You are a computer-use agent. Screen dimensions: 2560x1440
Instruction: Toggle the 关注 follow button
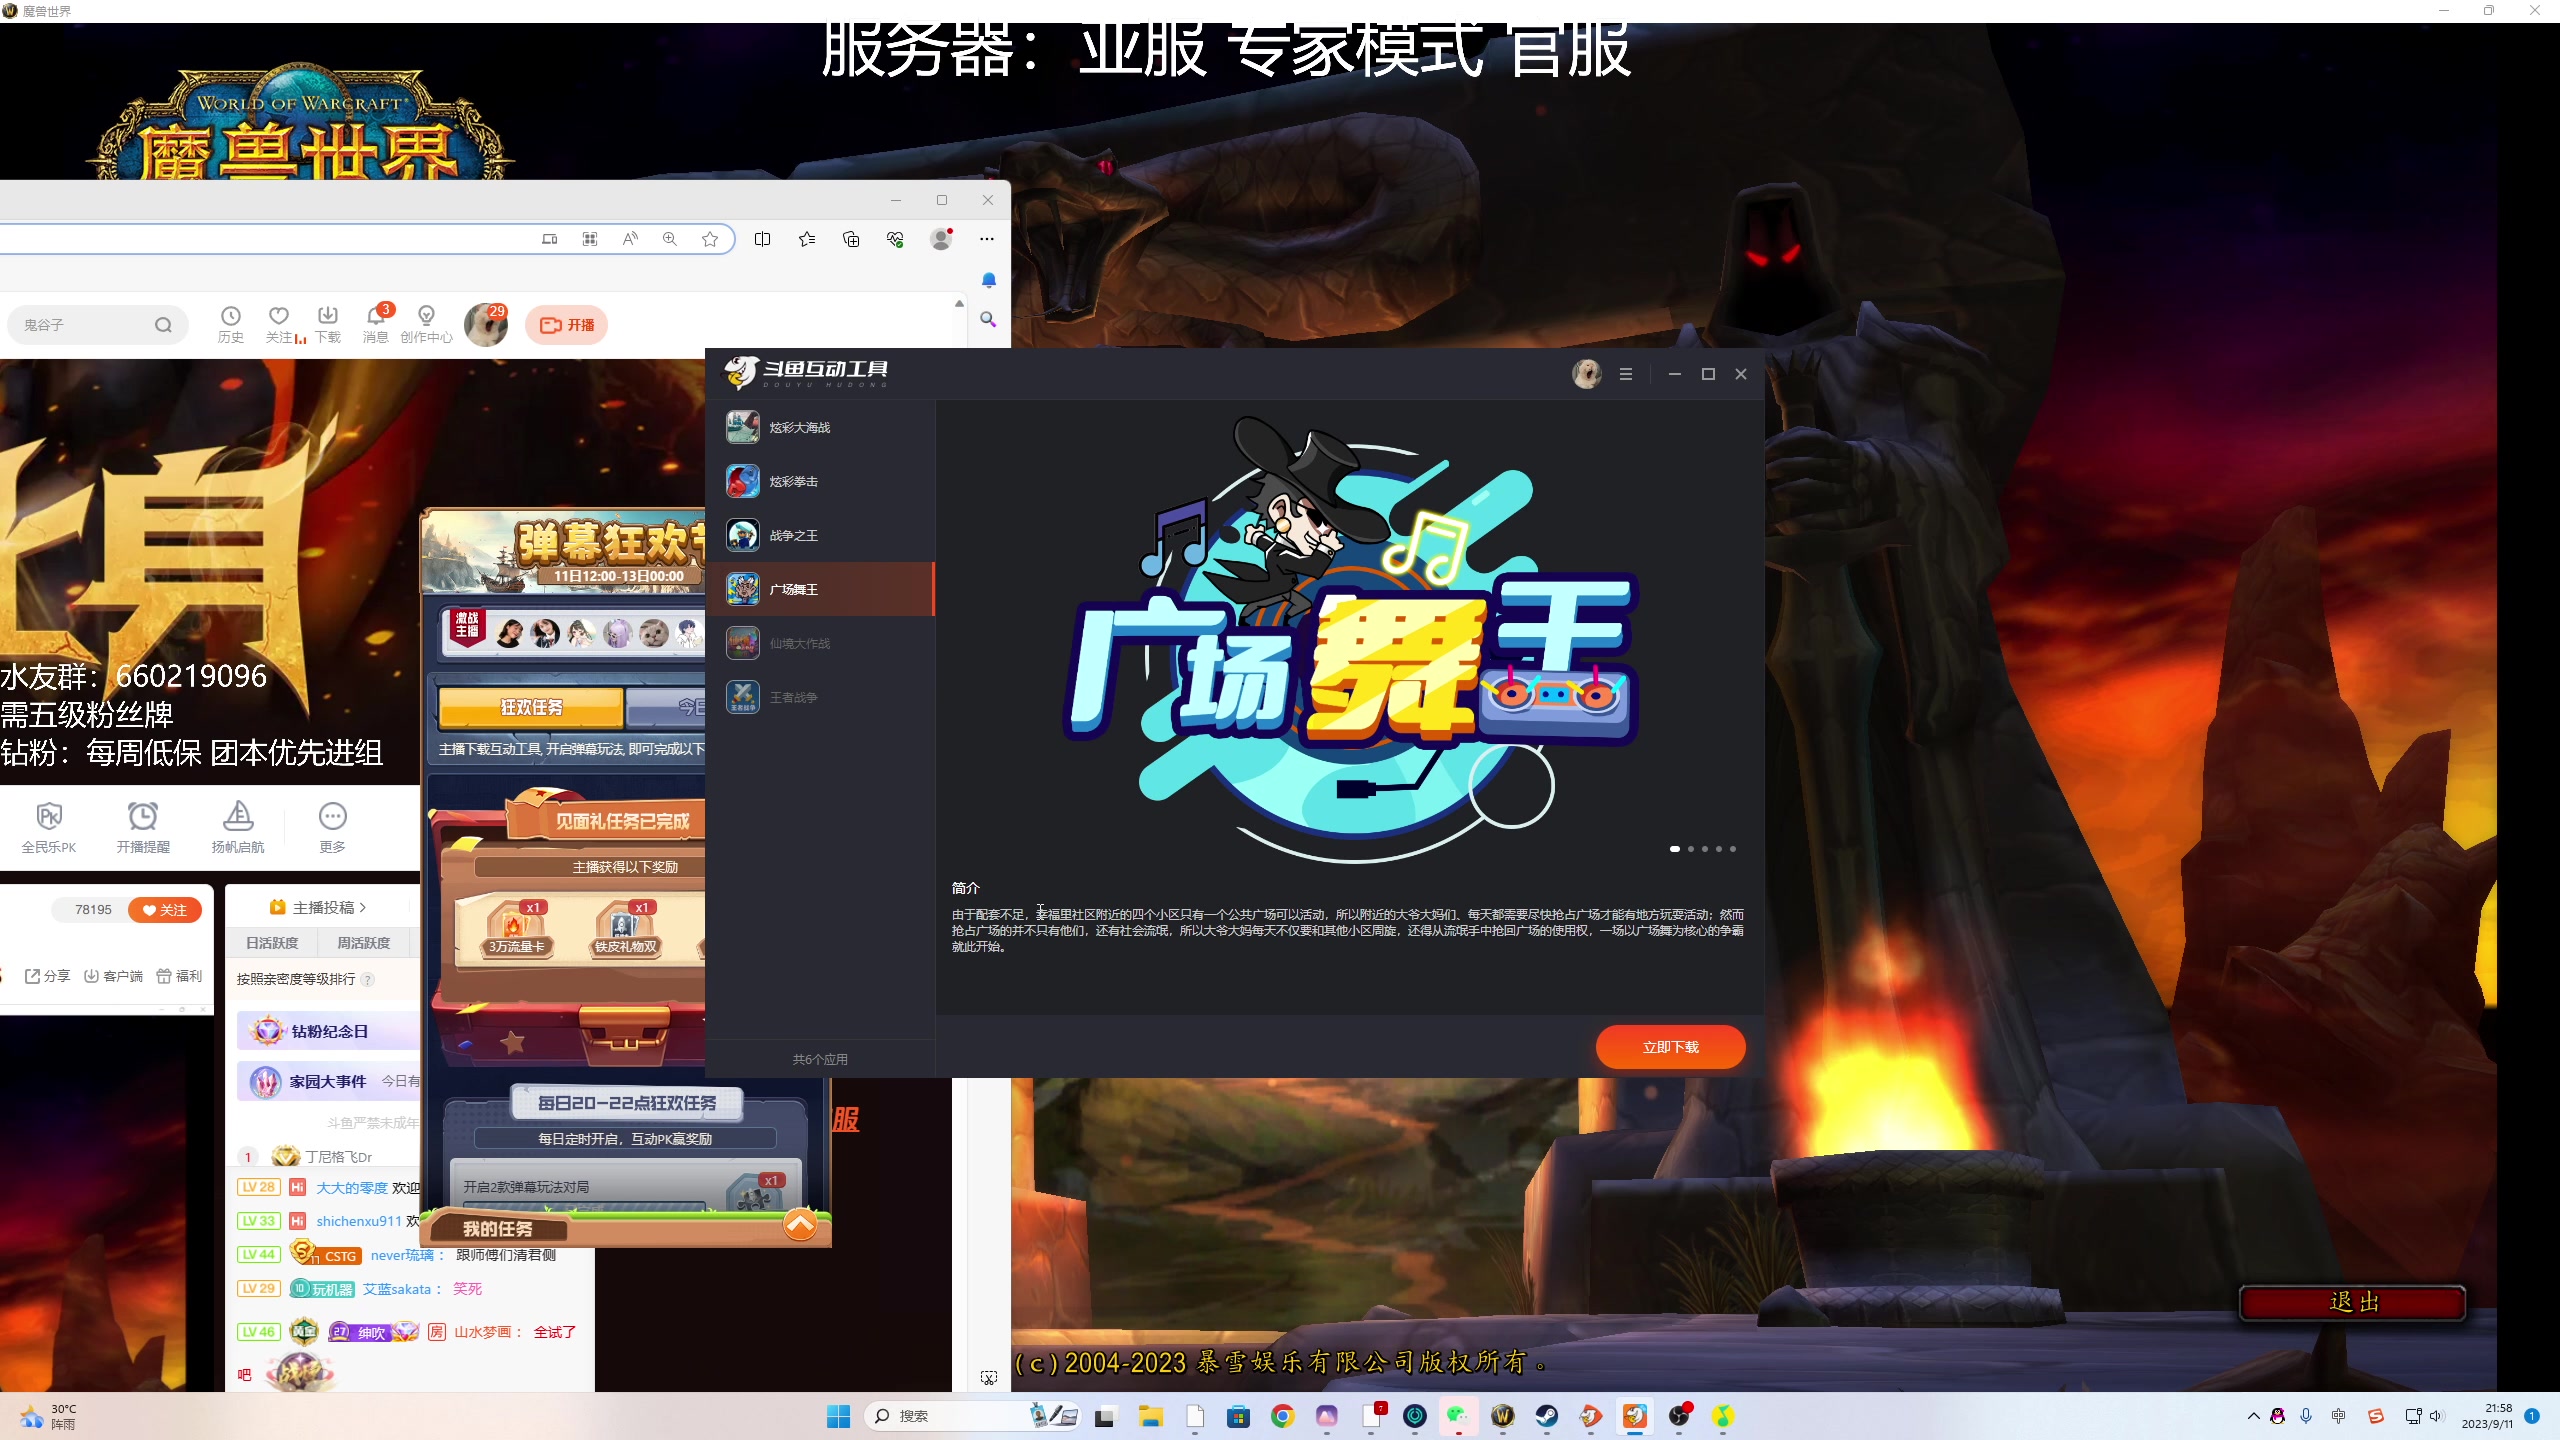pos(165,910)
